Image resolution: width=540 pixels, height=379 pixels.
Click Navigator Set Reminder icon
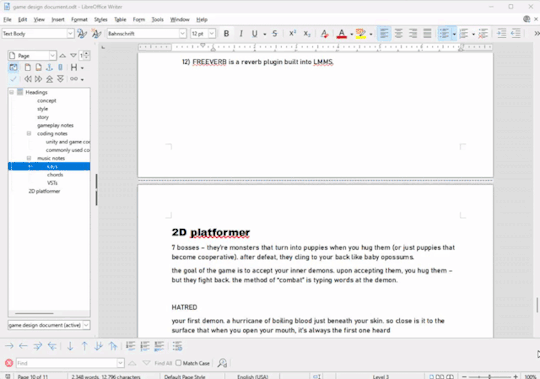[60, 67]
